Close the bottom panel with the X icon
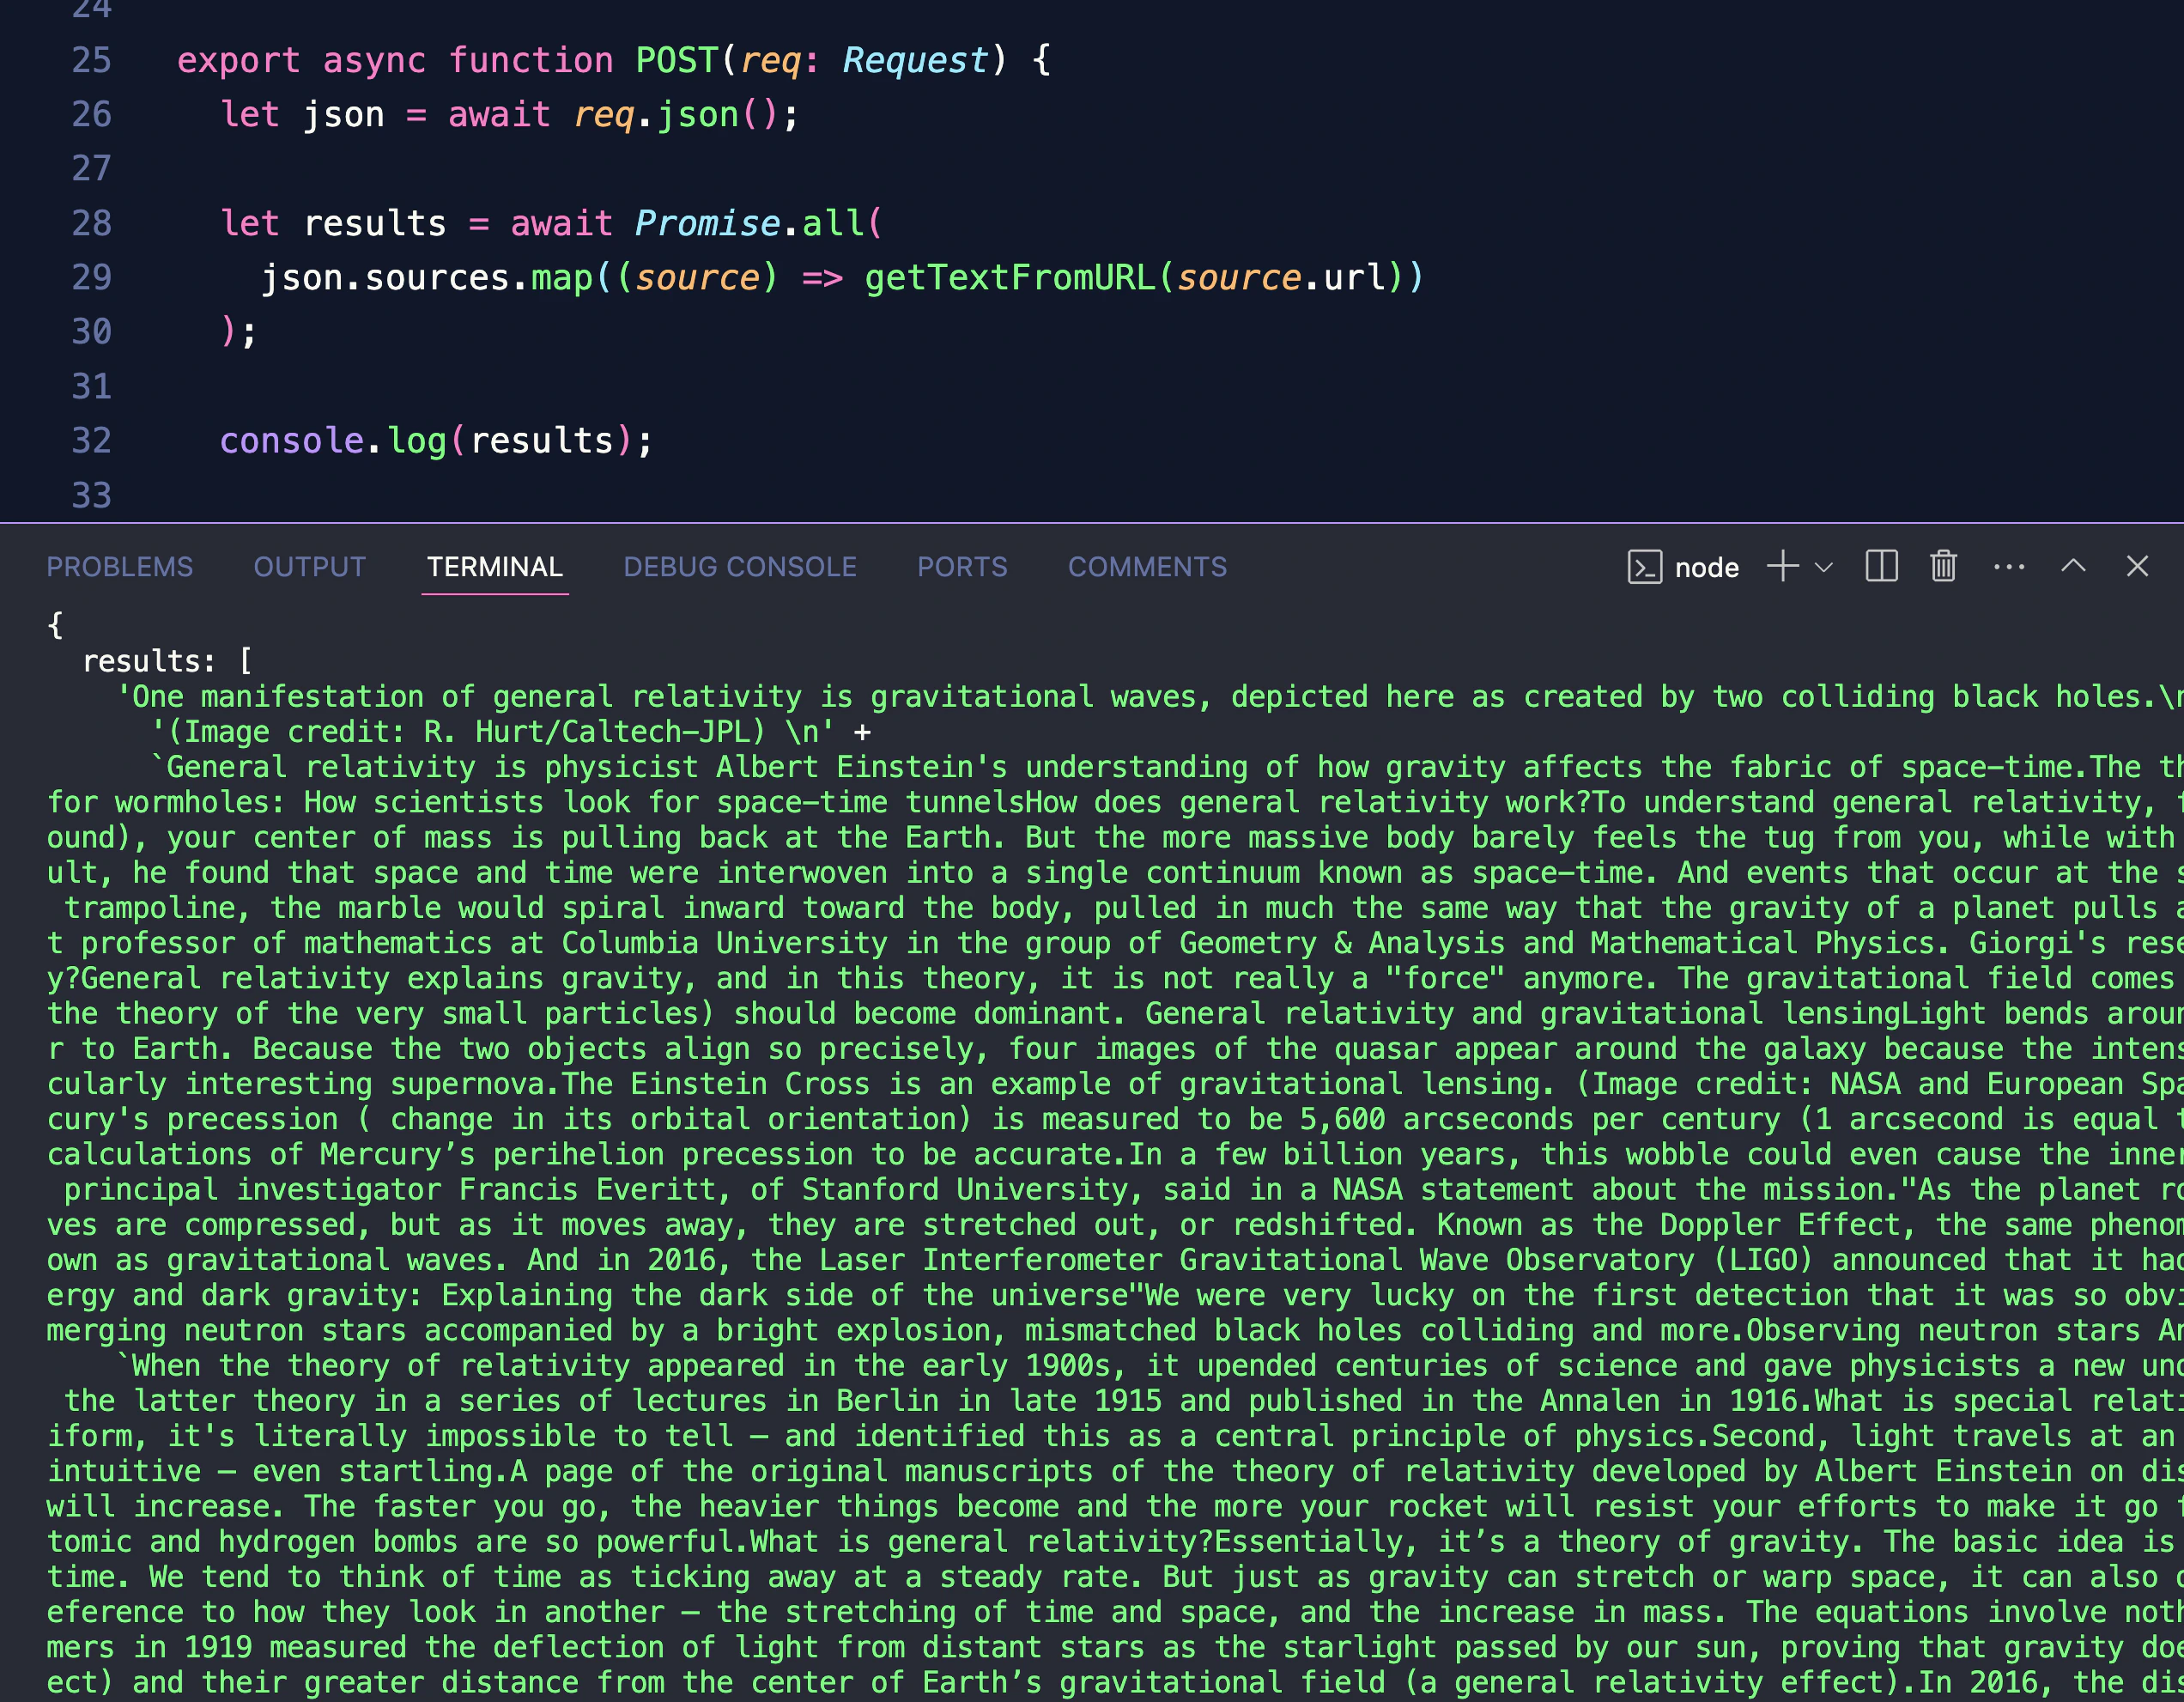 (2137, 566)
